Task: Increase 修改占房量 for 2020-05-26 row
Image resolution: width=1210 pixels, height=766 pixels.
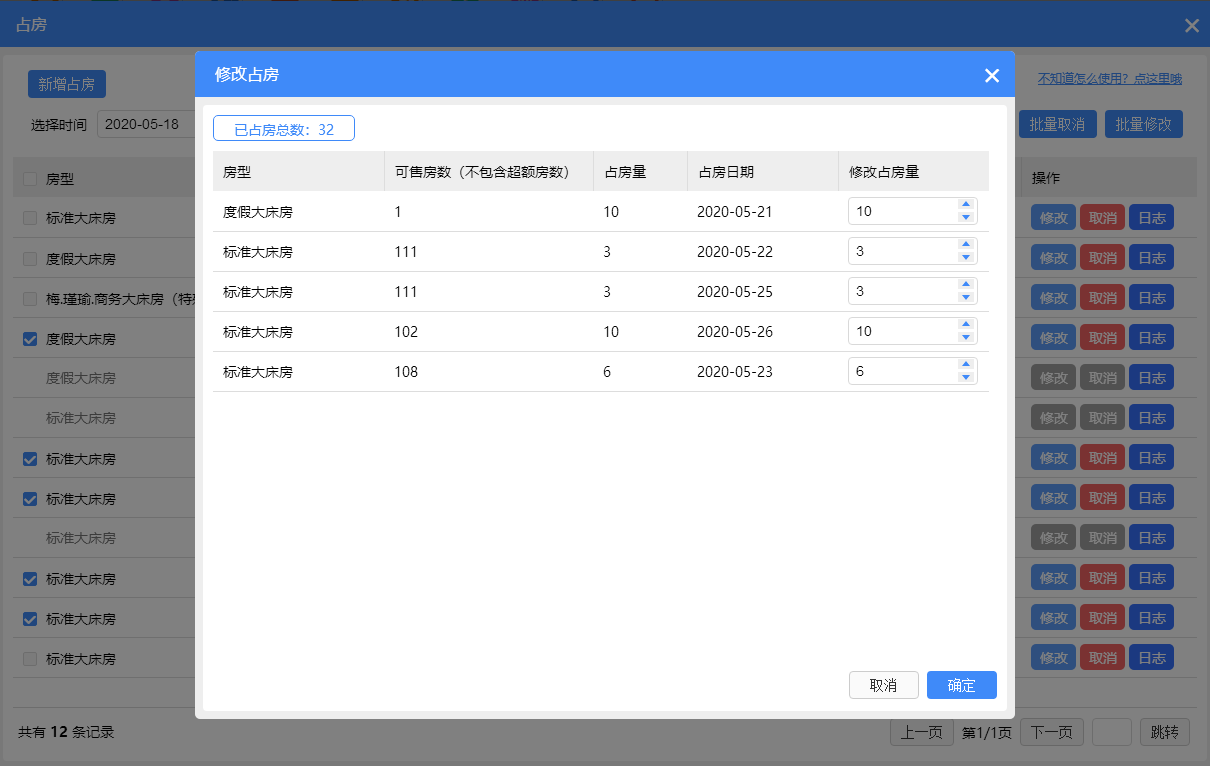Action: (965, 325)
